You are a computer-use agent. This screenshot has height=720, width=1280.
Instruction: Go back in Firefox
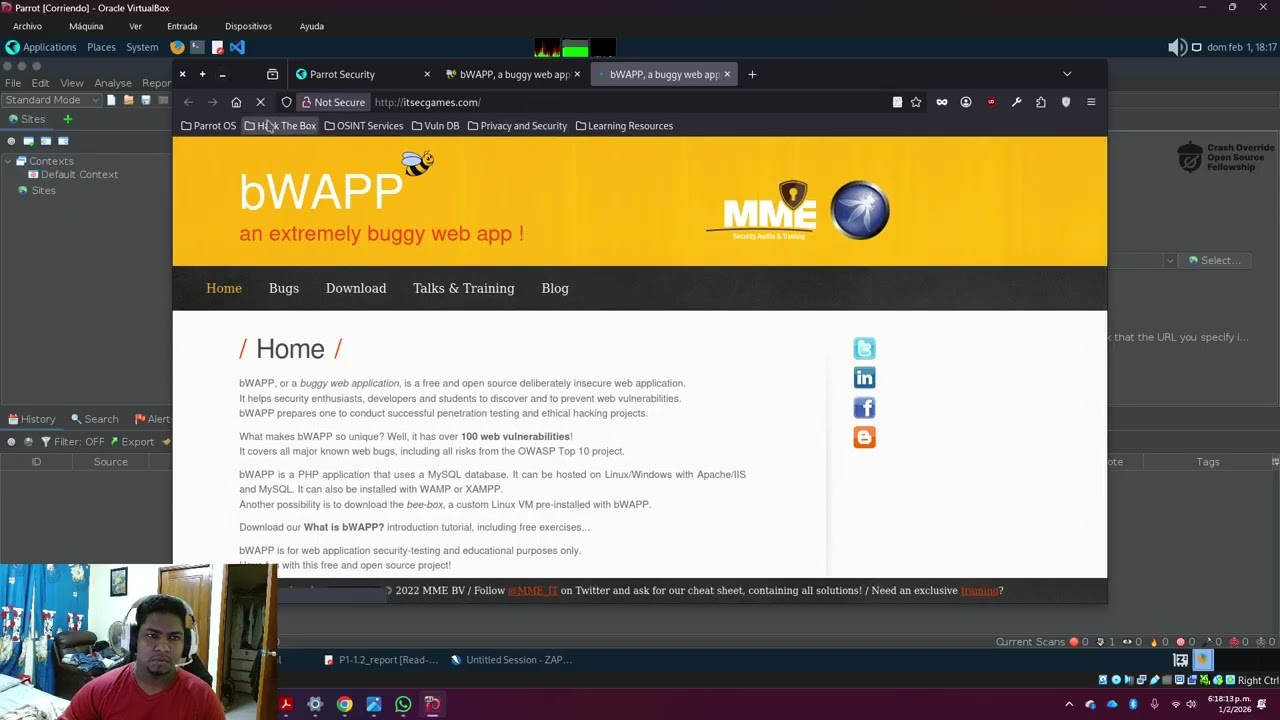coord(188,102)
